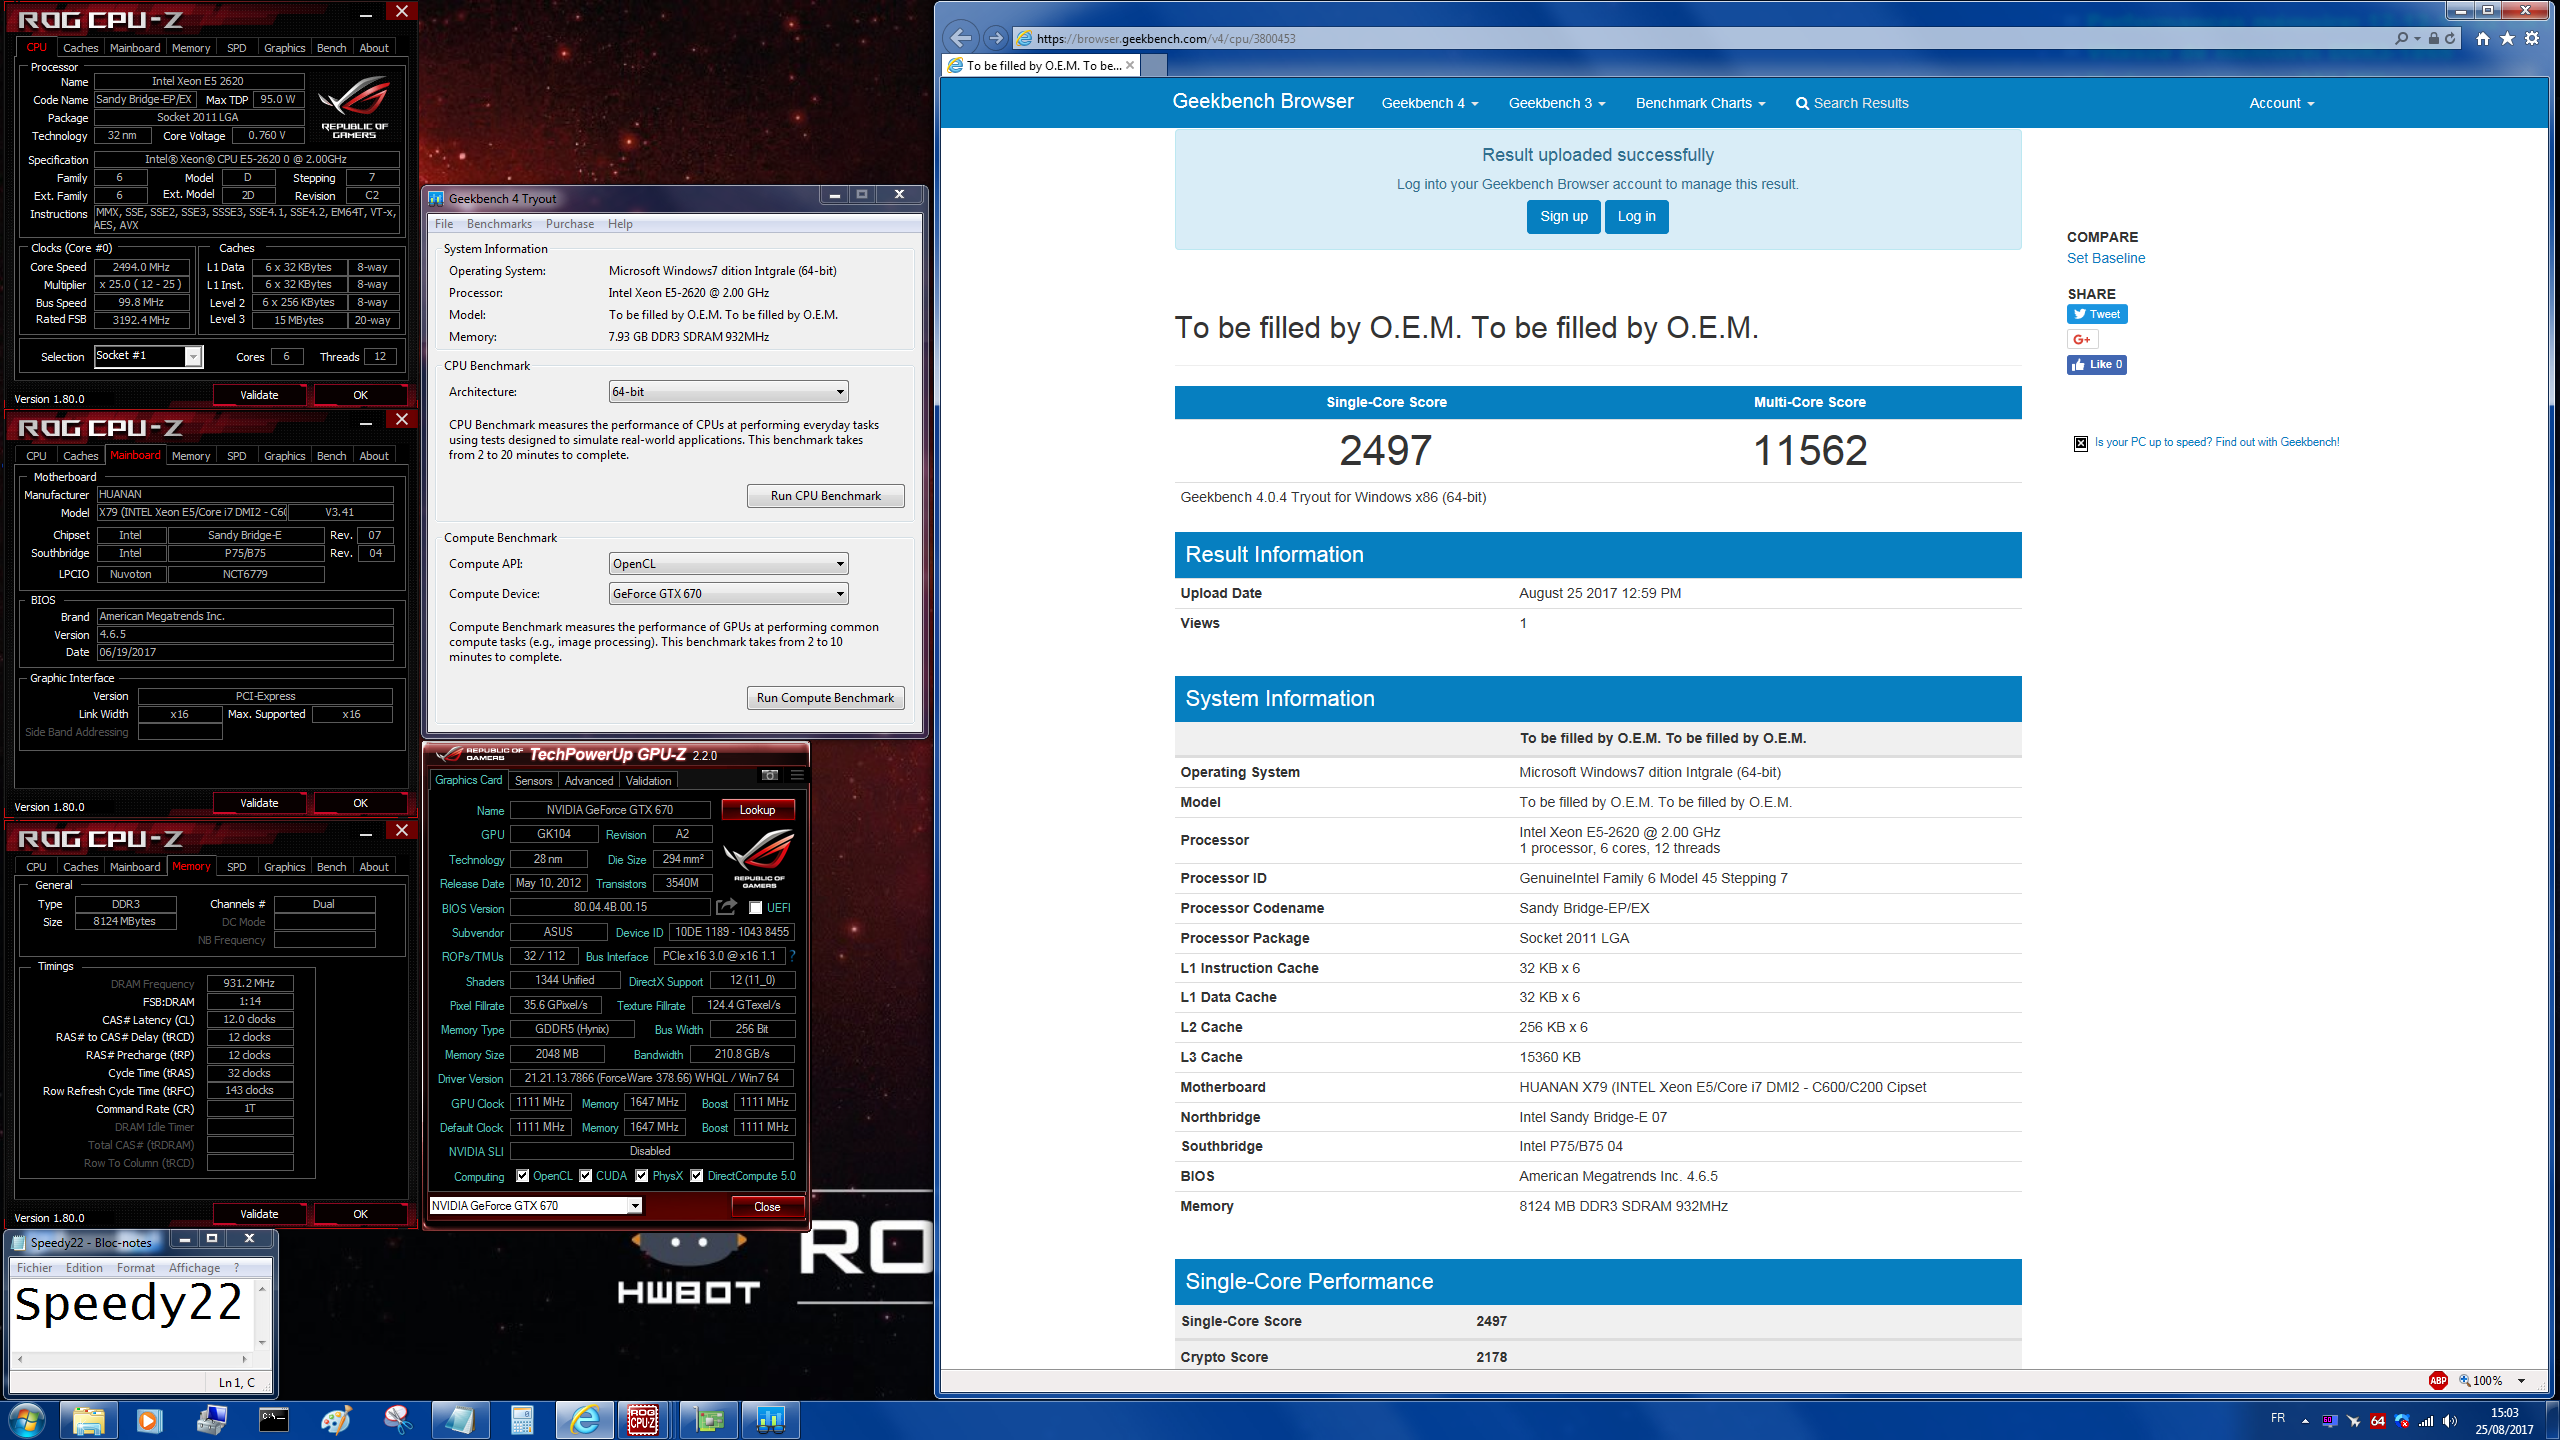Expand the Architecture 64-bit dropdown
The image size is (2560, 1440).
[729, 392]
